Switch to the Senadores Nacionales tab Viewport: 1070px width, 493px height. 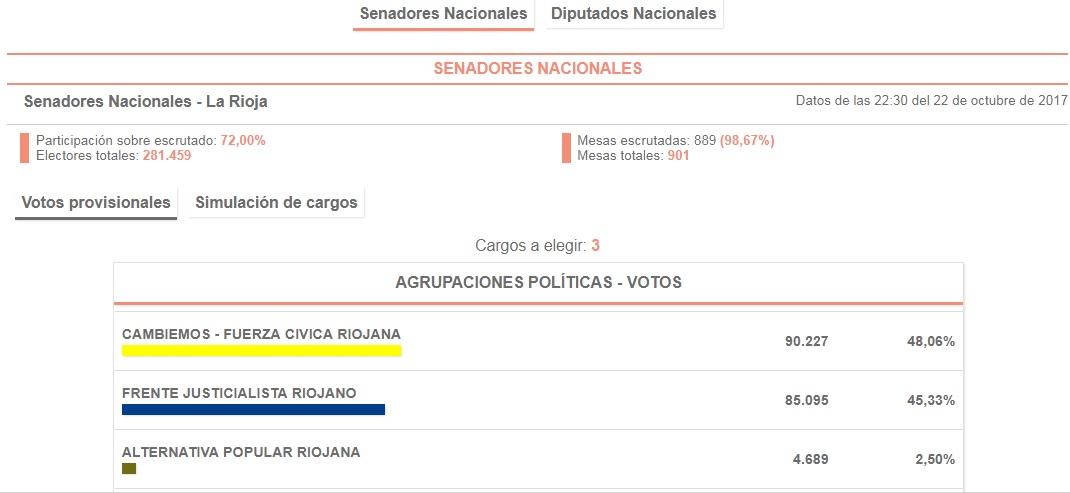coord(444,14)
